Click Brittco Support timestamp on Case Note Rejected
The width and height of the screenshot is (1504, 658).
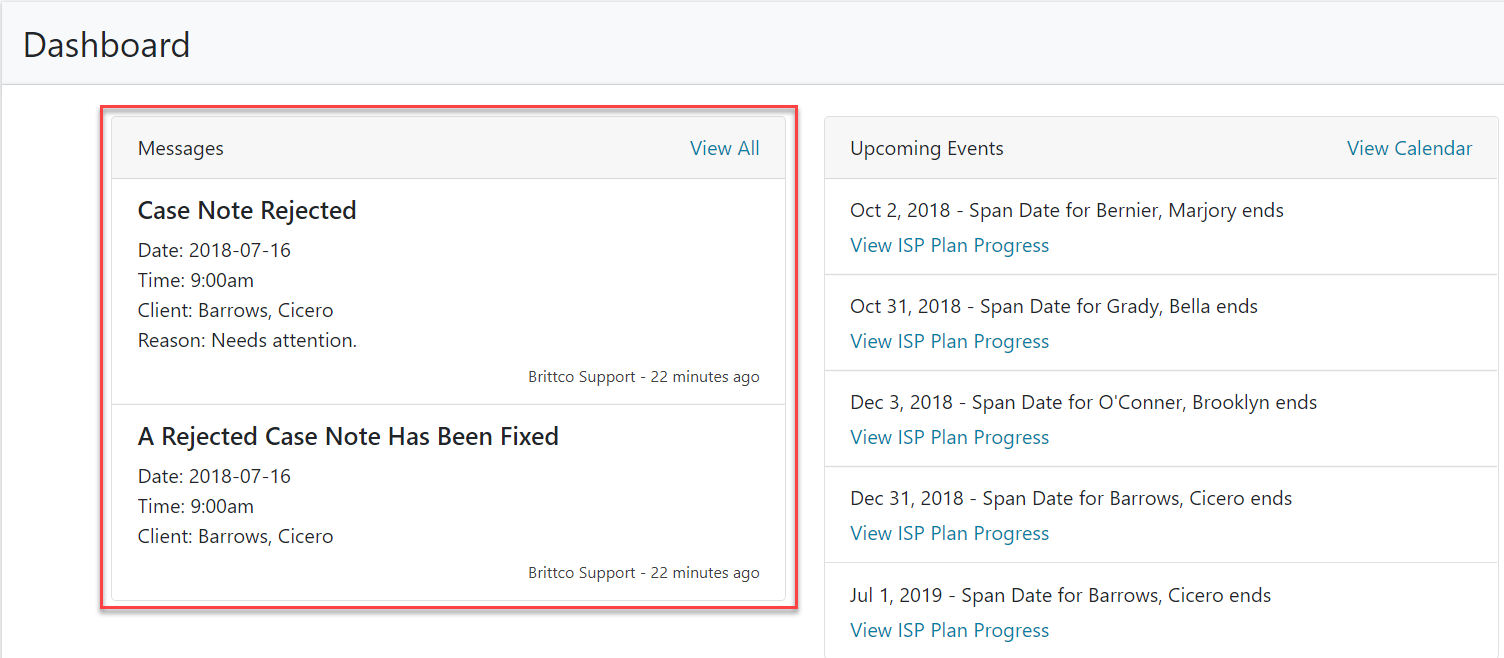tap(643, 377)
